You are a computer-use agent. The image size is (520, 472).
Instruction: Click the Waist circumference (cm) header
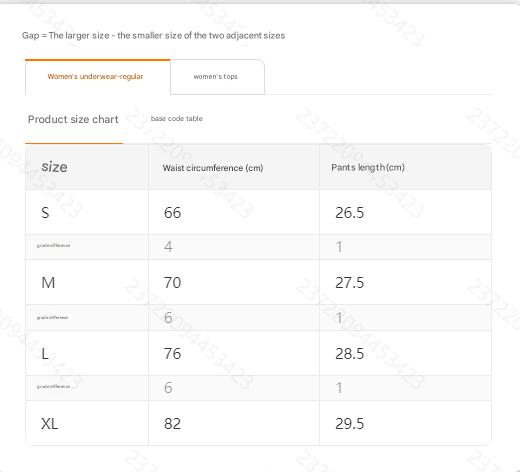pyautogui.click(x=213, y=168)
